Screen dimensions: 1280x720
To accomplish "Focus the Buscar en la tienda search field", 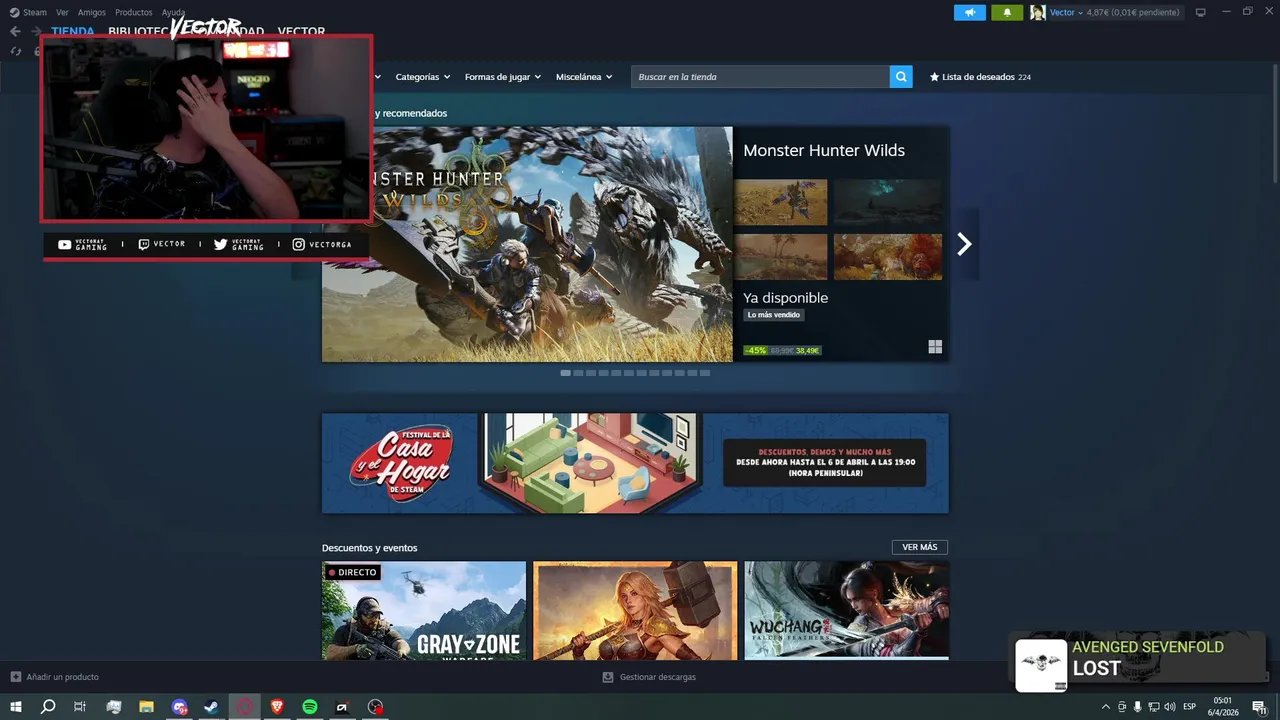I will 760,77.
